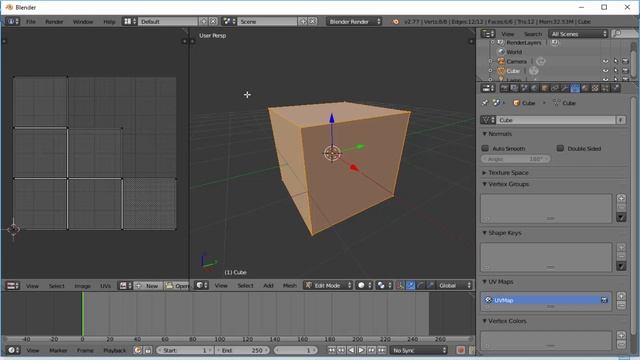Open the Render Layers properties tab icon
Viewport: 640px width, 360px height.
click(514, 88)
